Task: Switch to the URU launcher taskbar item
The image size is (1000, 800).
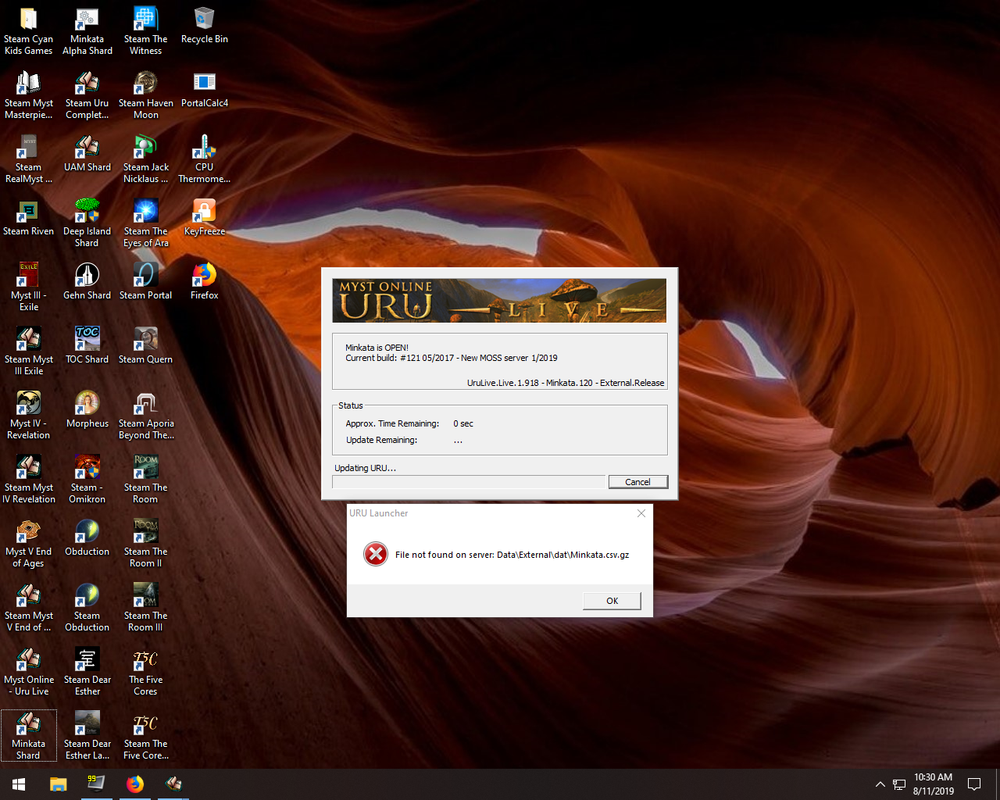Action: point(173,784)
